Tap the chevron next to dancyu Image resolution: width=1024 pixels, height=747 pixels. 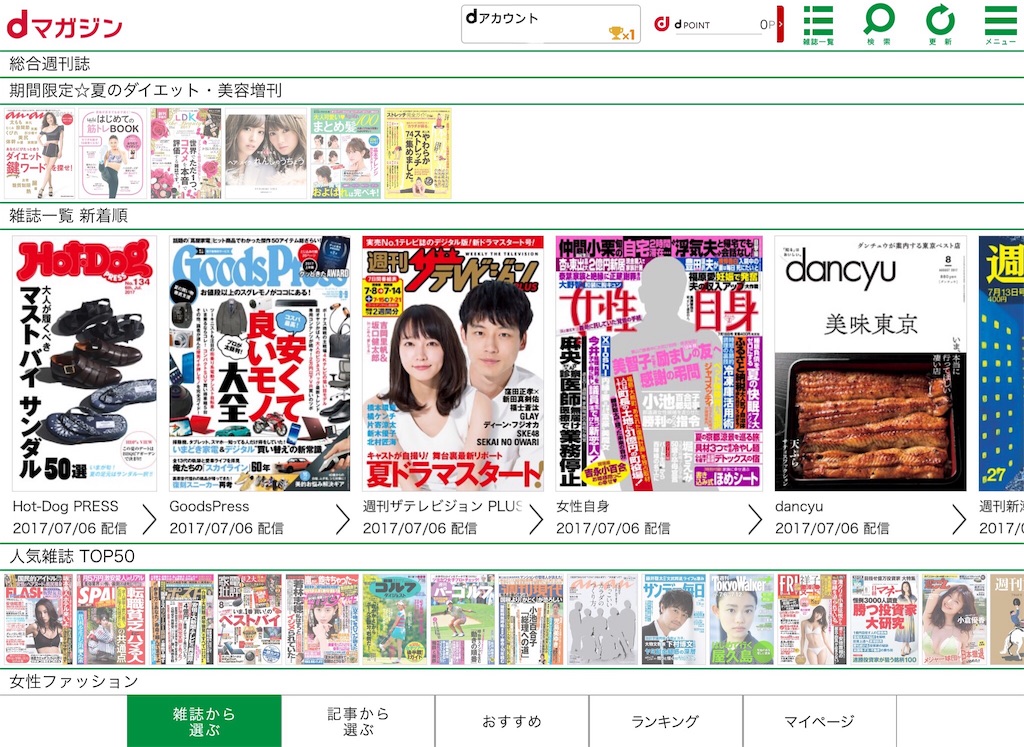[959, 520]
